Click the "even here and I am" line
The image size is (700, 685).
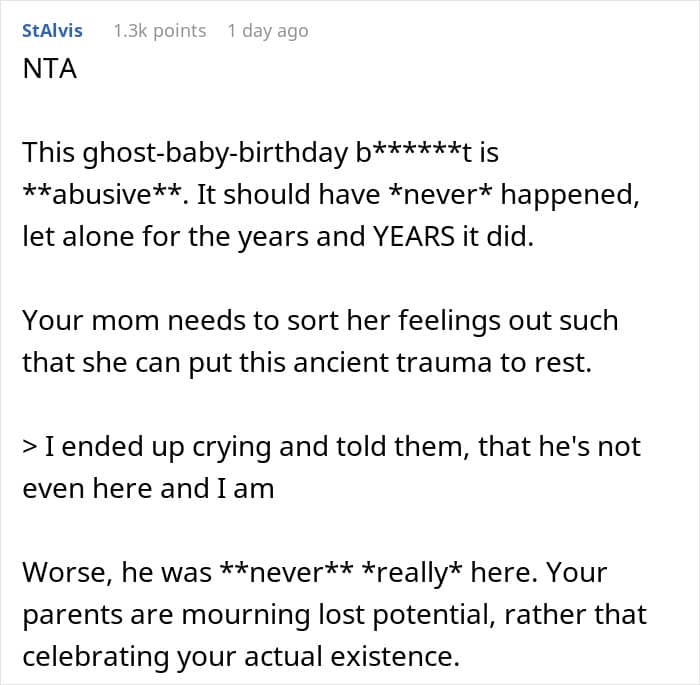[148, 488]
